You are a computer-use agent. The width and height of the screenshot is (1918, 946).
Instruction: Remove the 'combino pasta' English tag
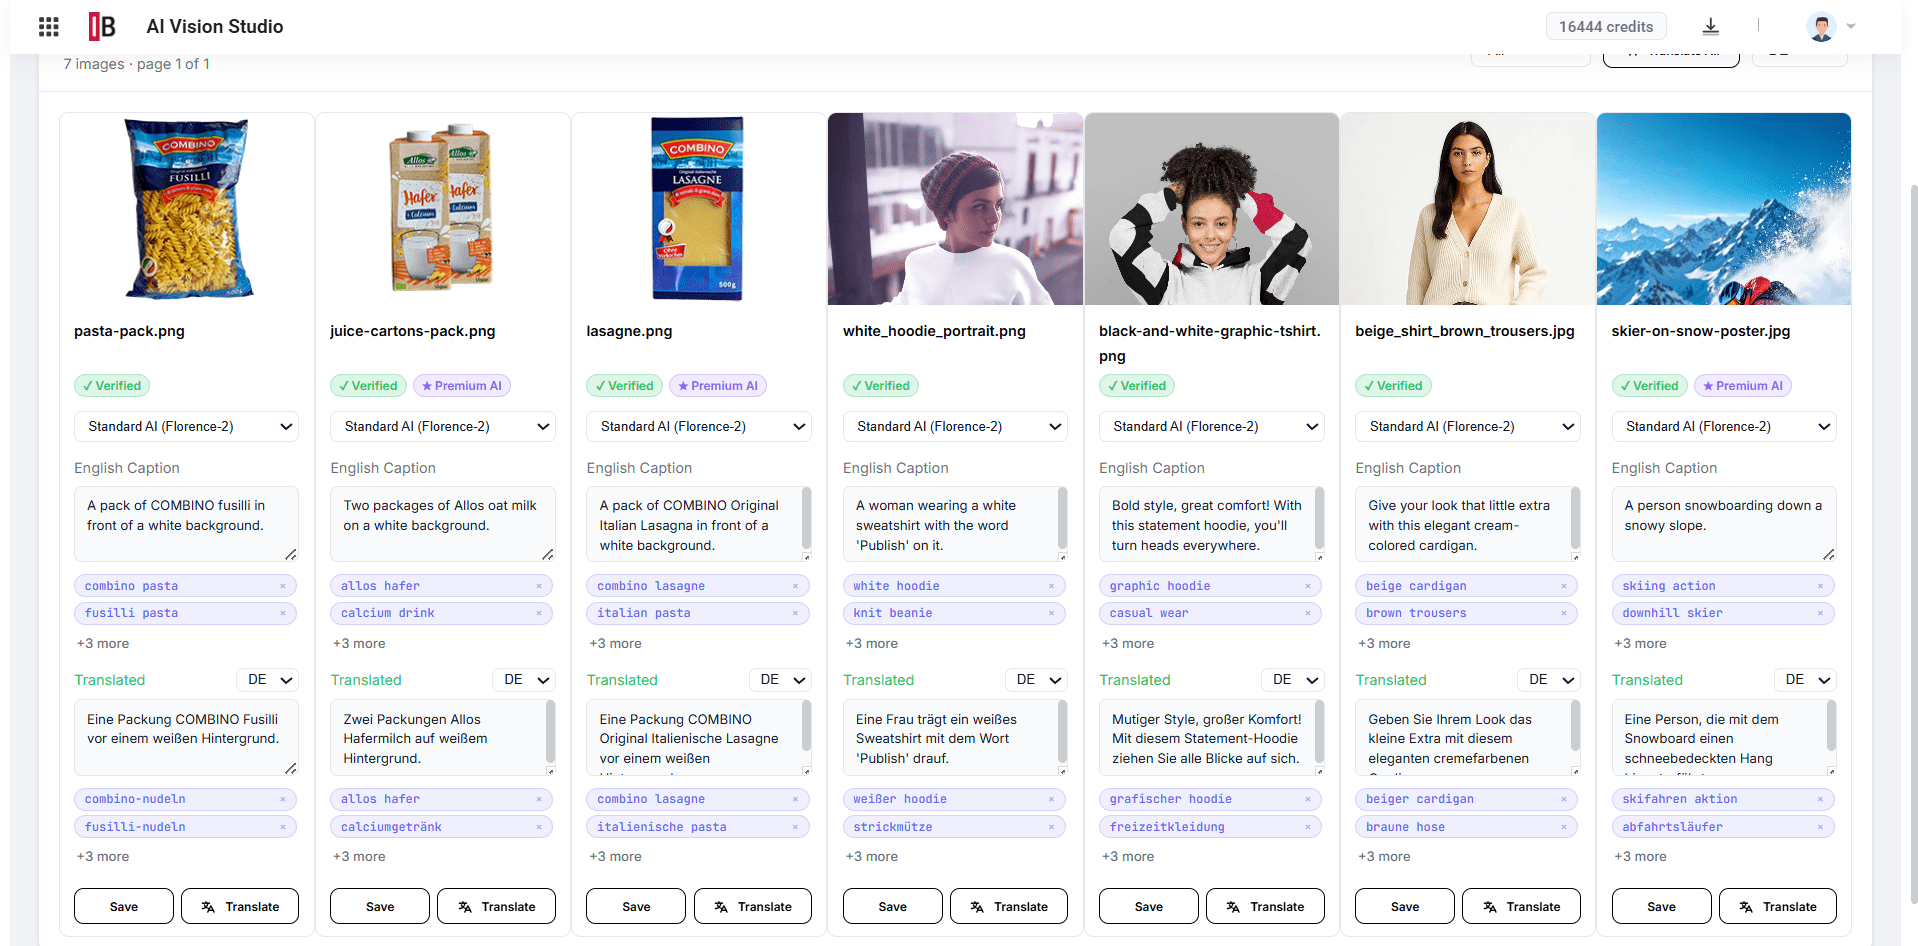tap(283, 586)
